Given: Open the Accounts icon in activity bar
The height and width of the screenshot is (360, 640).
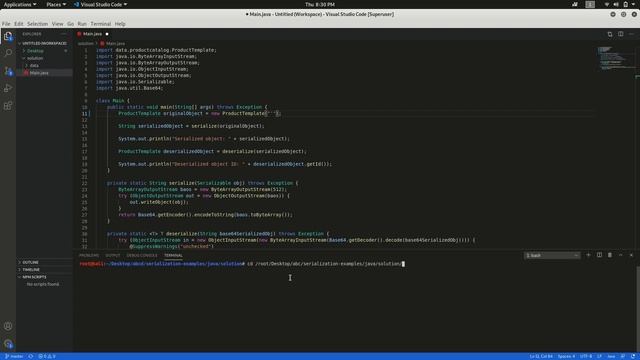Looking at the screenshot, I should click(8, 326).
